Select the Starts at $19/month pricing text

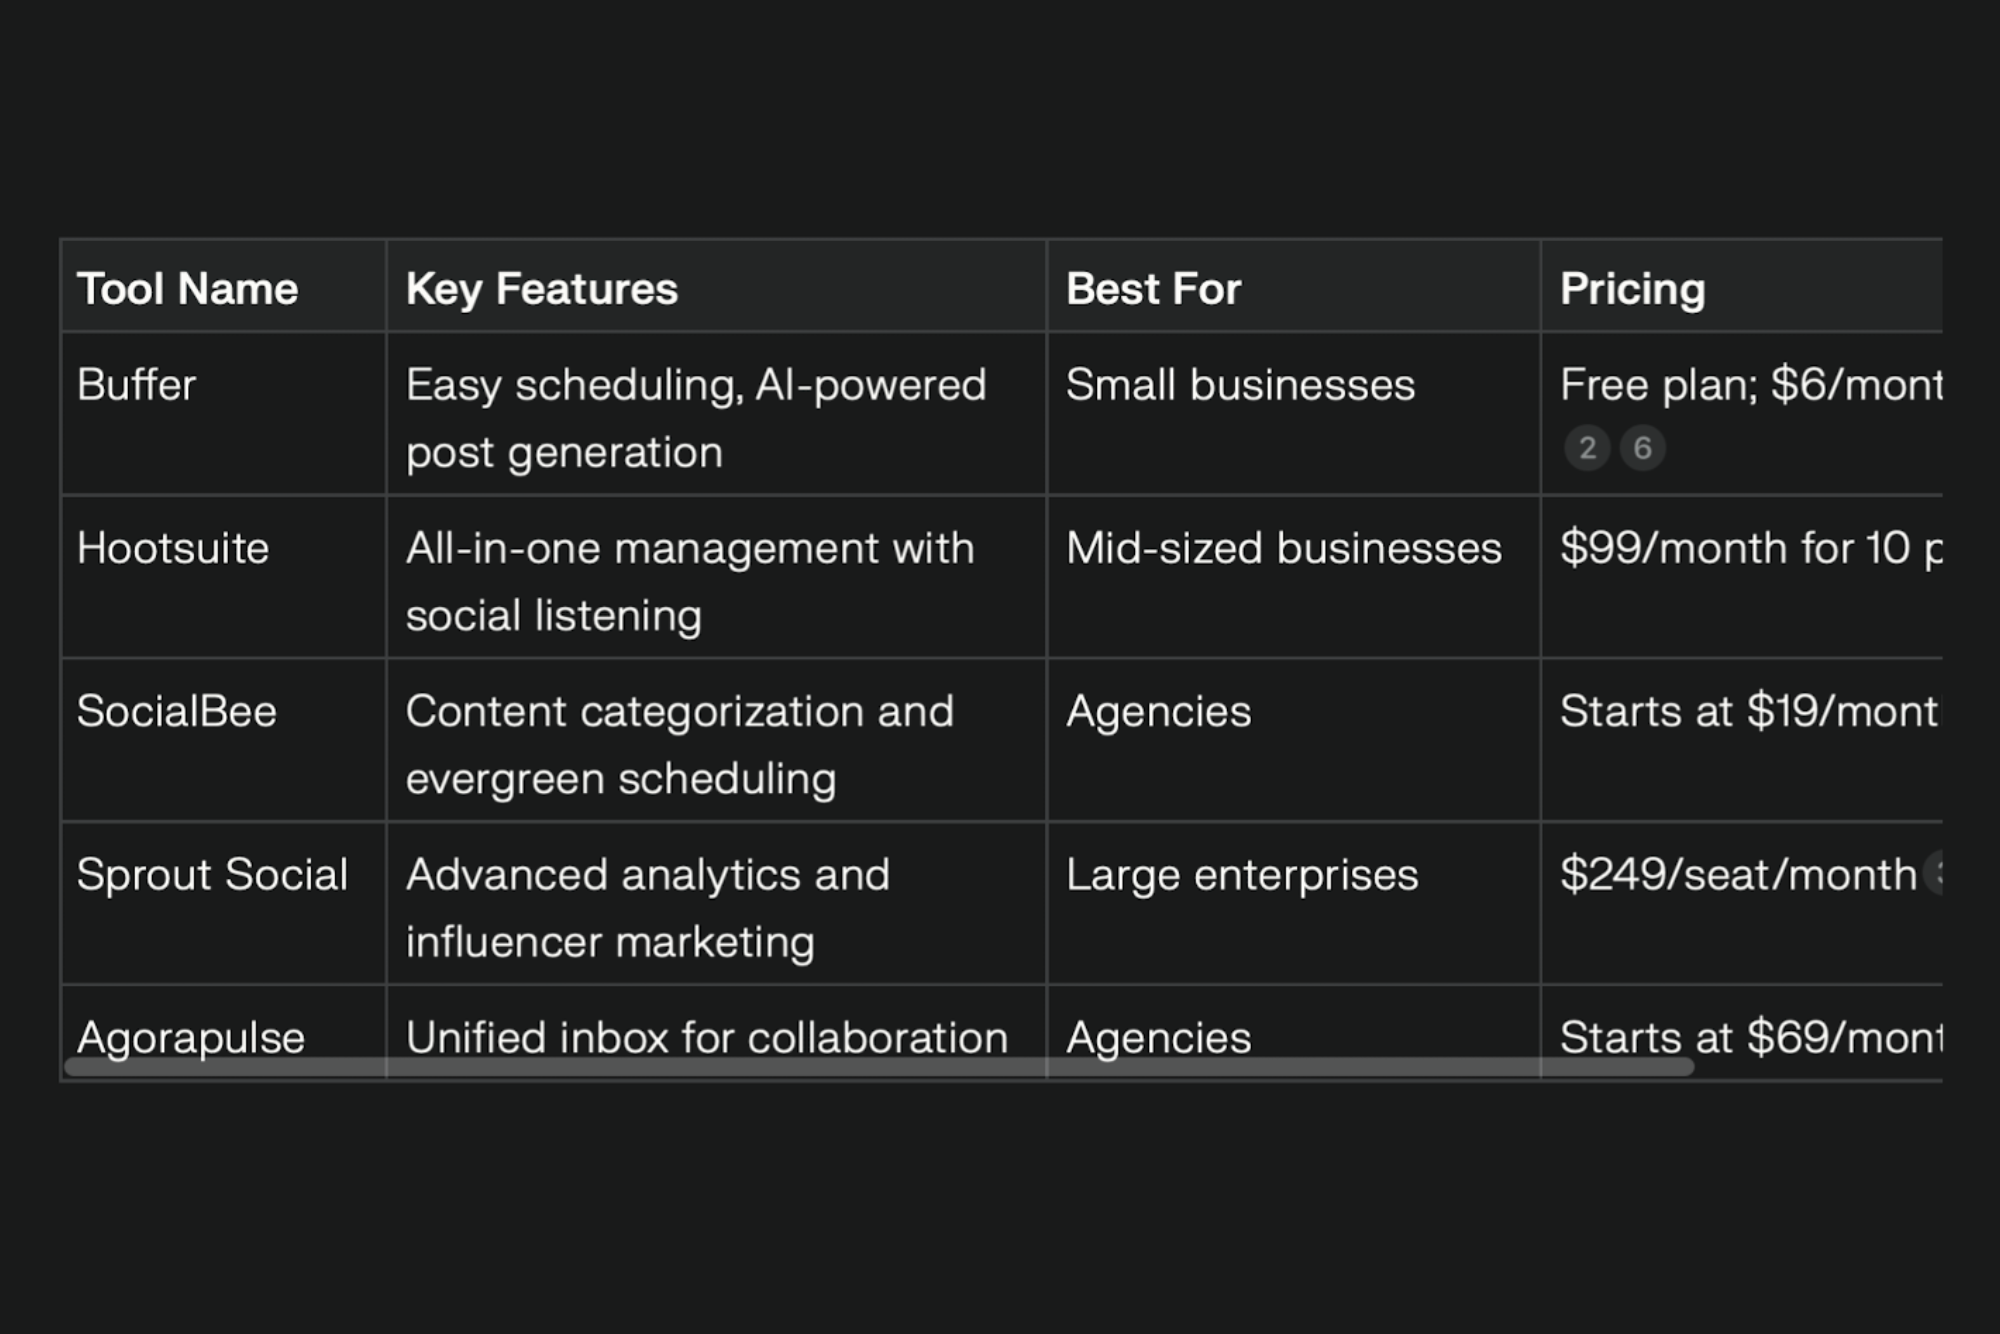click(x=1748, y=711)
